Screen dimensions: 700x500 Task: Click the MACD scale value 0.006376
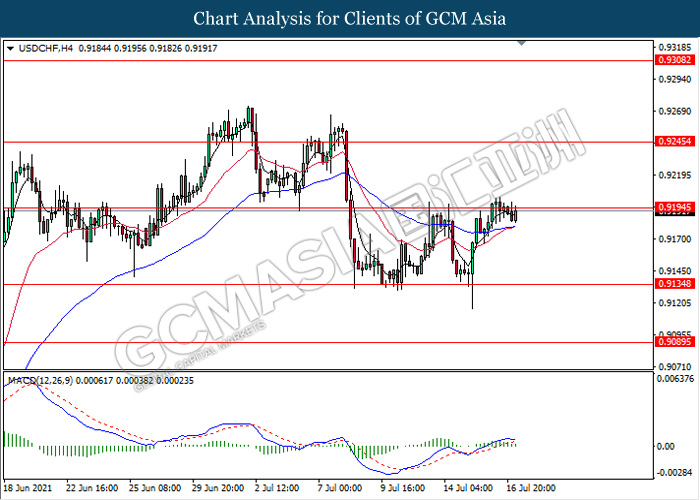pyautogui.click(x=675, y=379)
